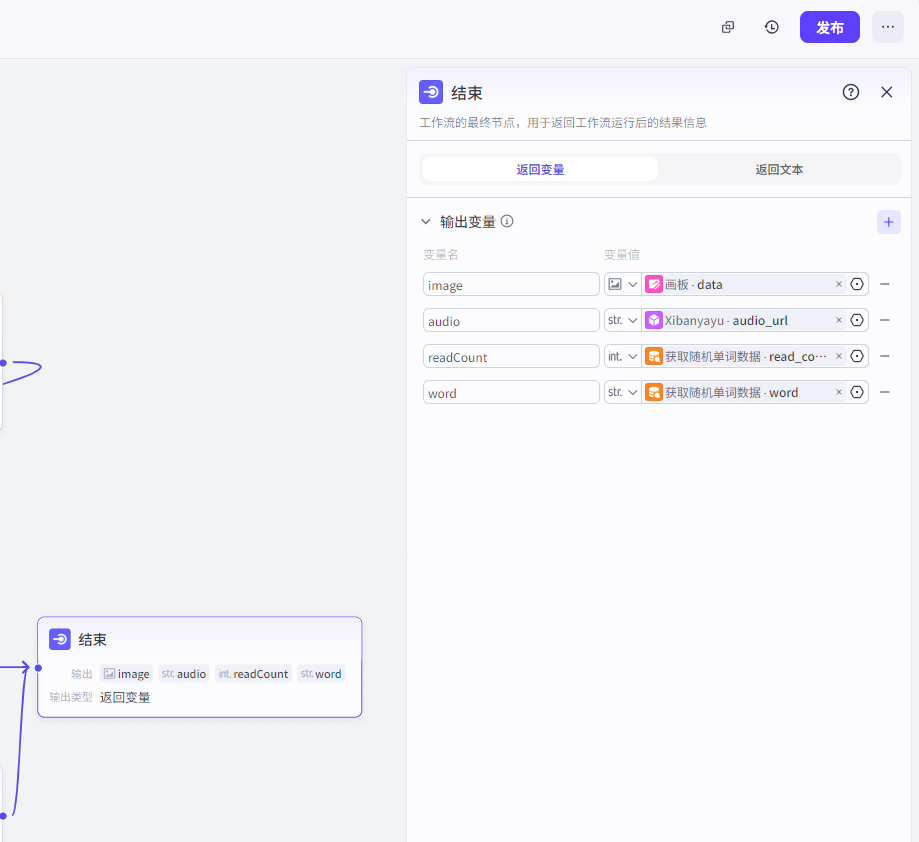Select the 返回变量 tab
Image resolution: width=919 pixels, height=842 pixels.
coord(539,168)
